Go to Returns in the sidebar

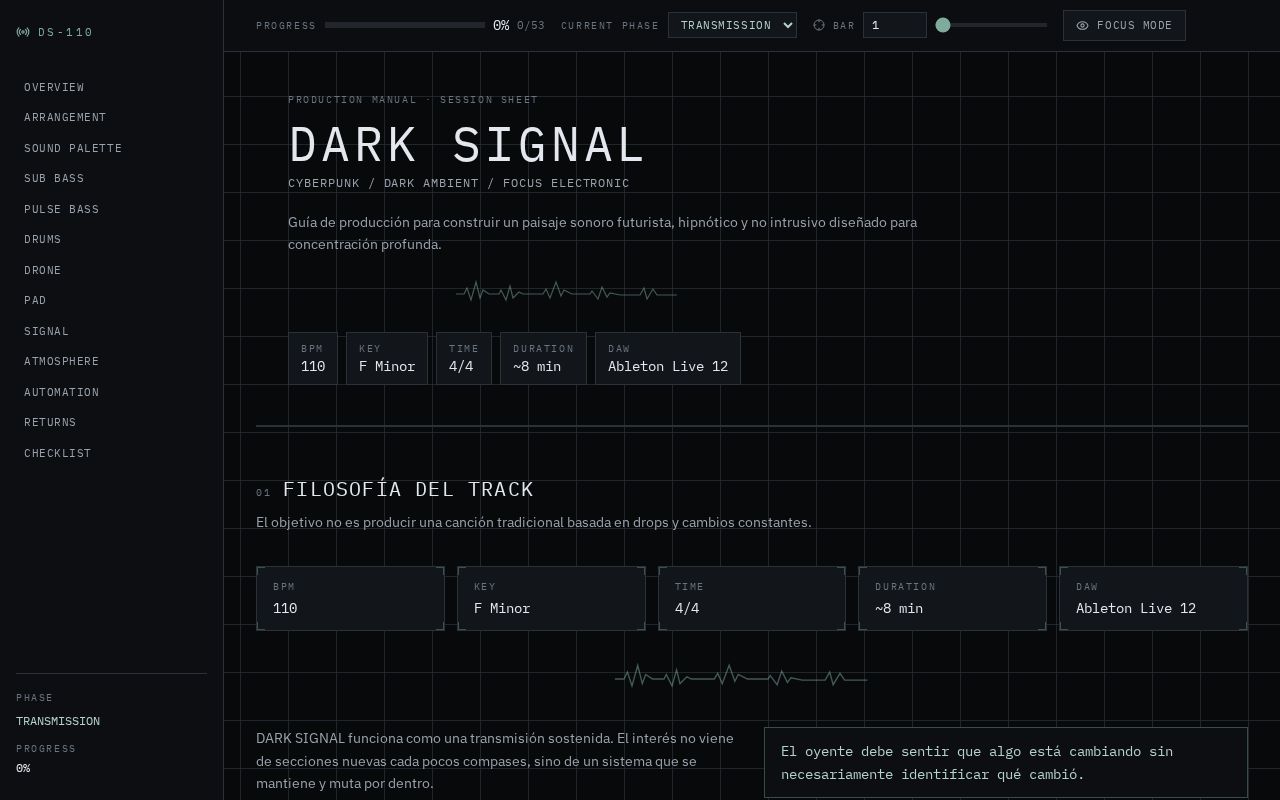pyautogui.click(x=50, y=422)
